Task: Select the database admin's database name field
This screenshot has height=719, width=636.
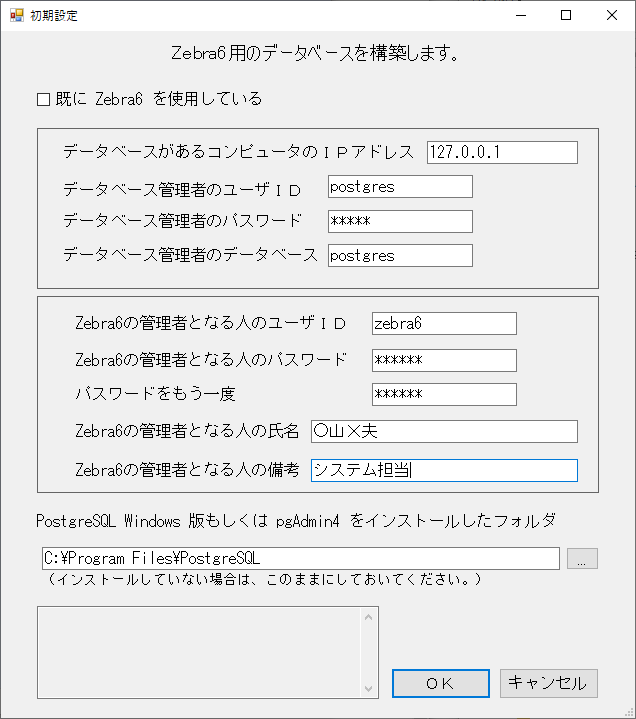Action: click(x=400, y=255)
